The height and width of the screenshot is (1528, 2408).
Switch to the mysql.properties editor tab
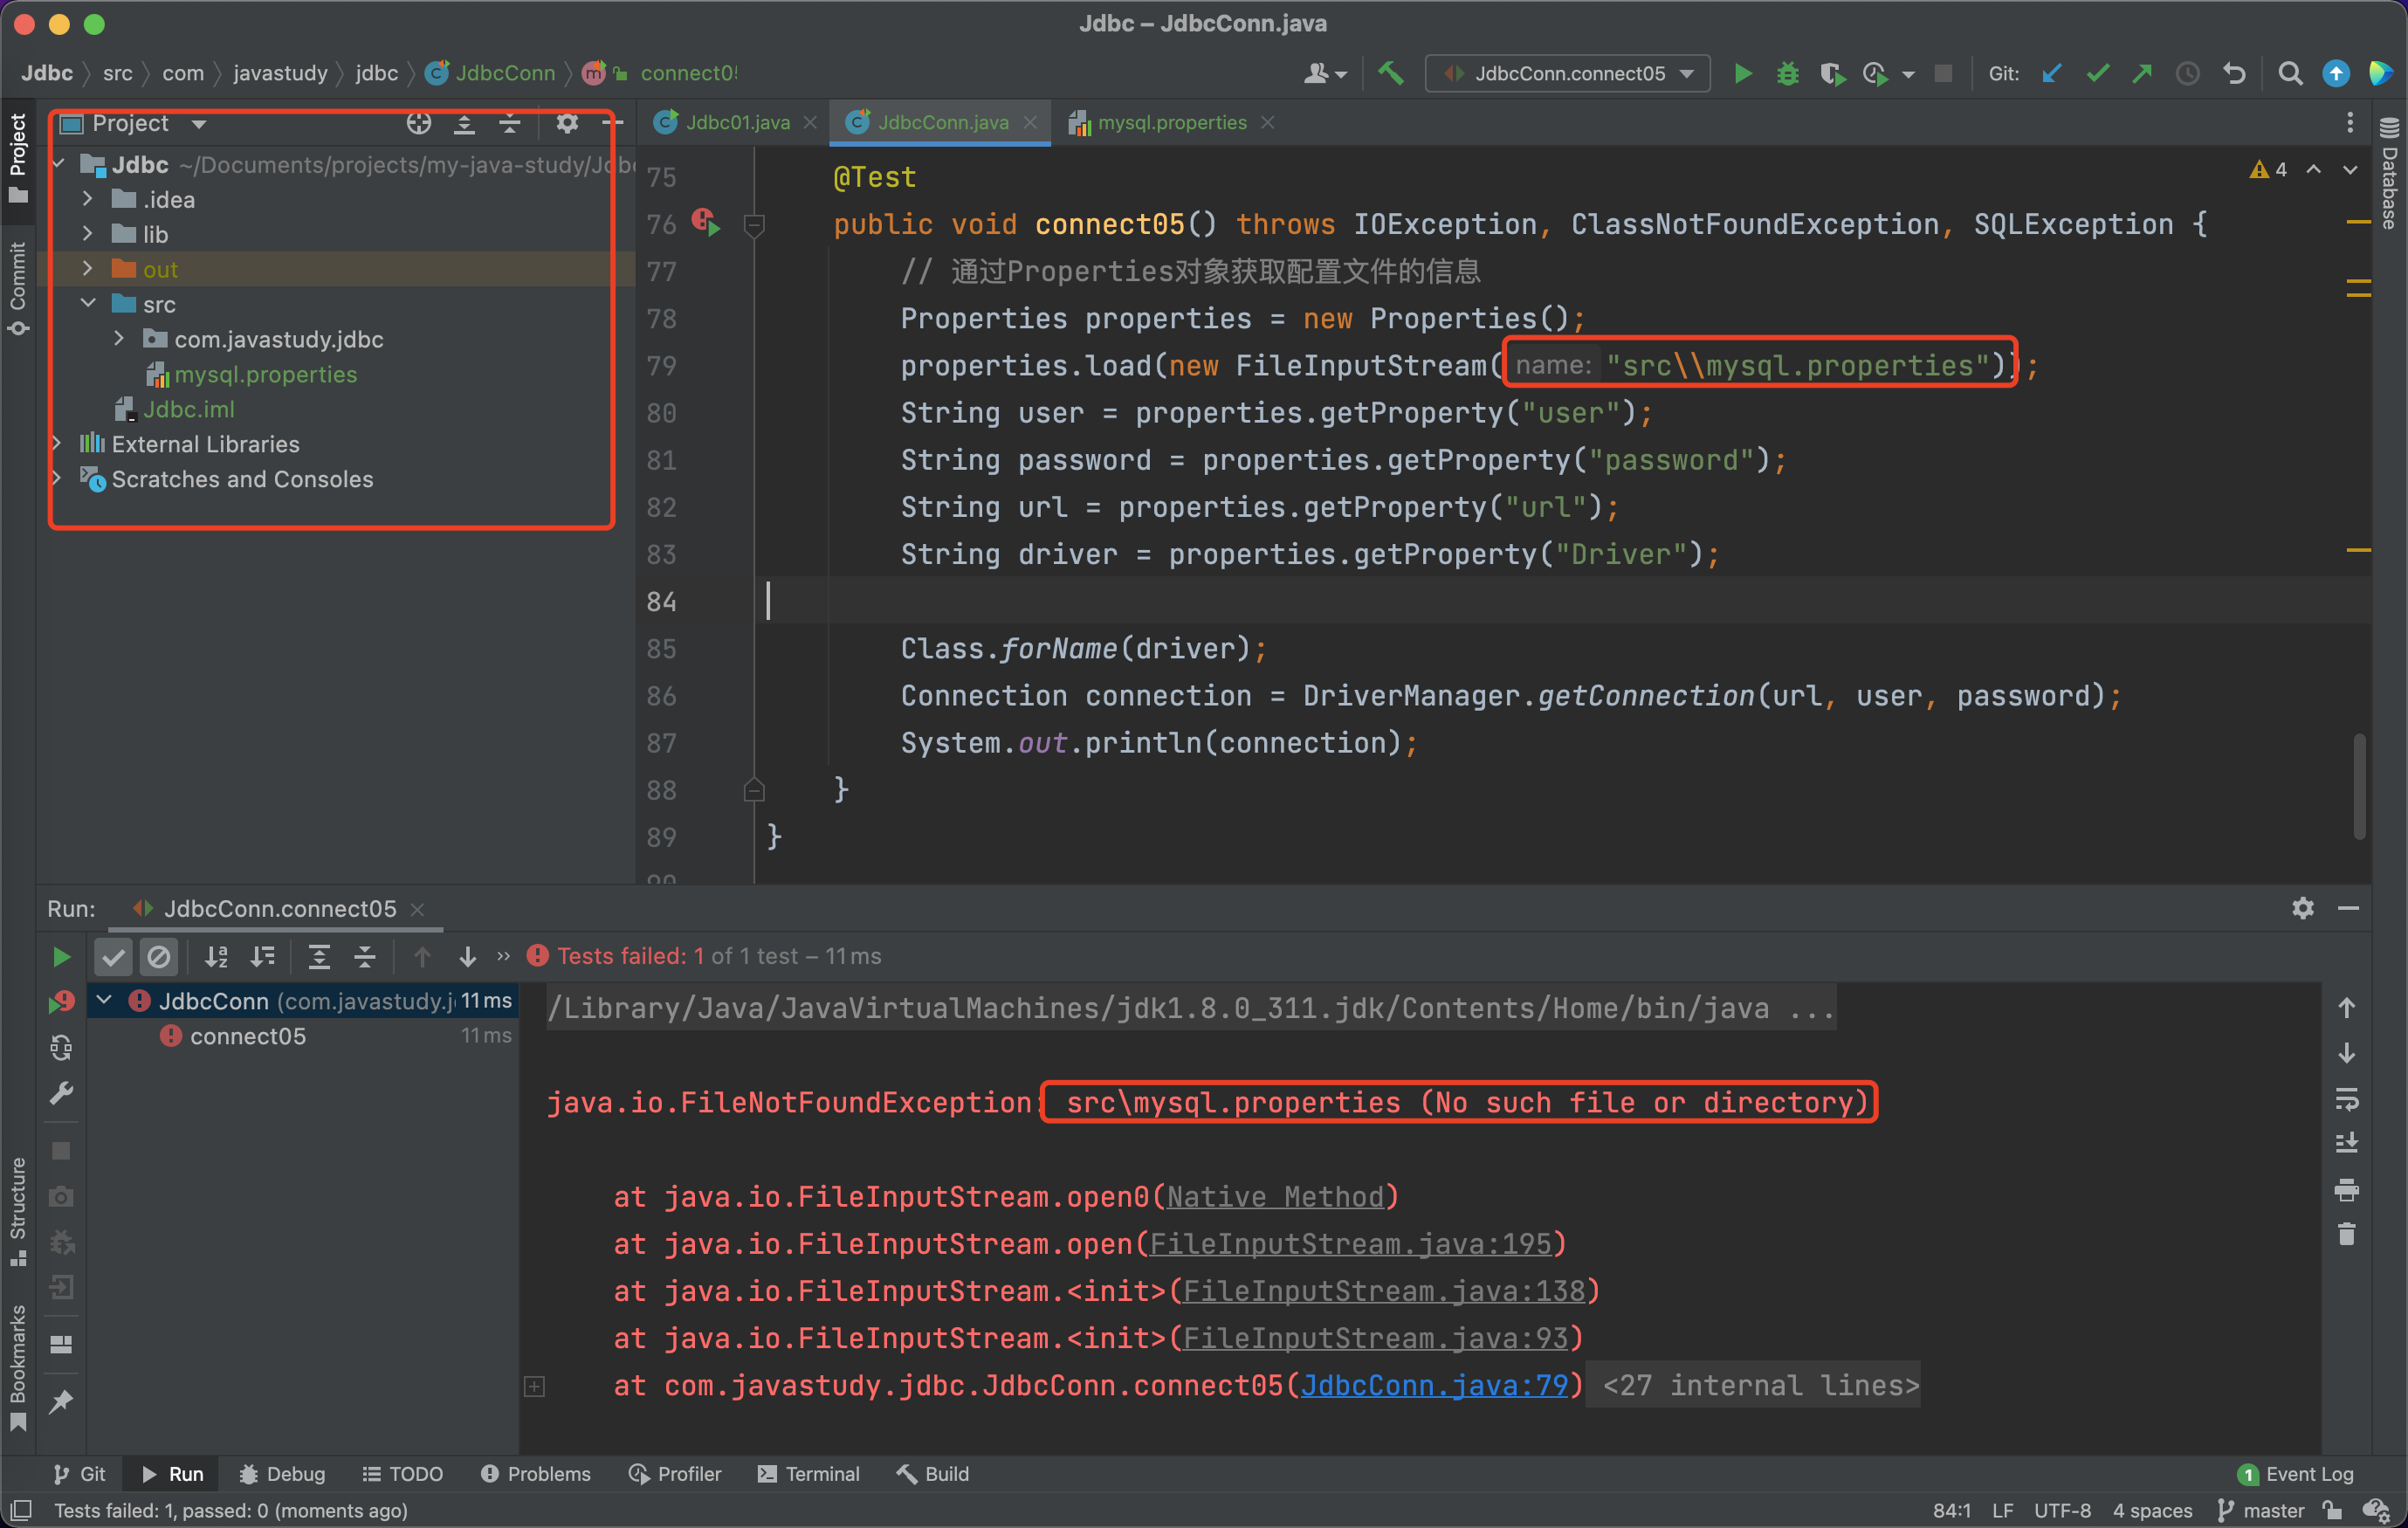(1171, 122)
